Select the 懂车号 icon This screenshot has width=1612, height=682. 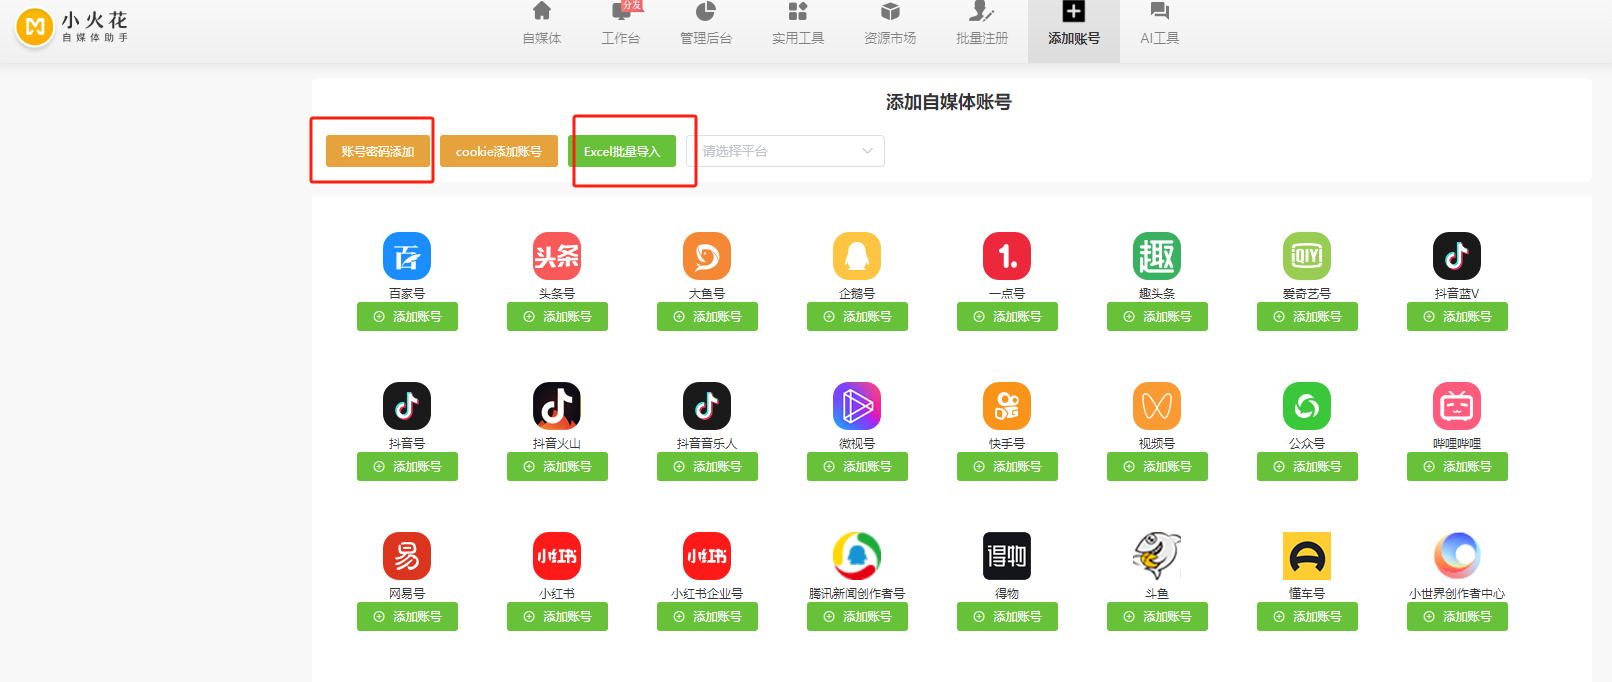(1307, 556)
